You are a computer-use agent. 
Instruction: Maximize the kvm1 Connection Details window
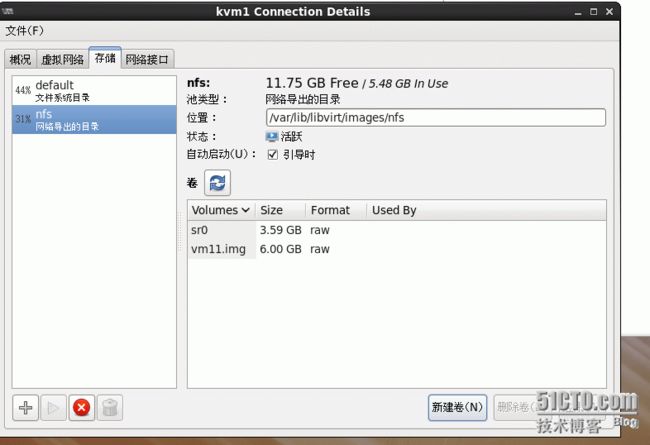[594, 12]
